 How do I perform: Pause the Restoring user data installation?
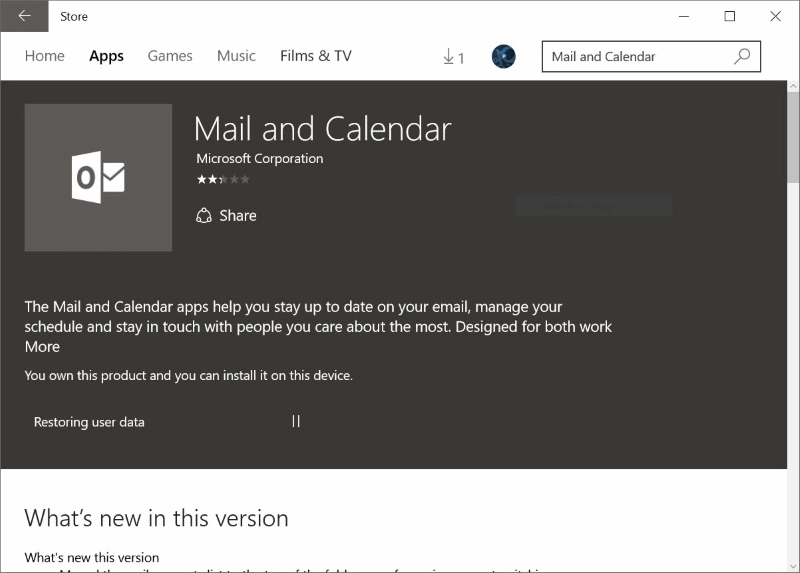point(296,421)
